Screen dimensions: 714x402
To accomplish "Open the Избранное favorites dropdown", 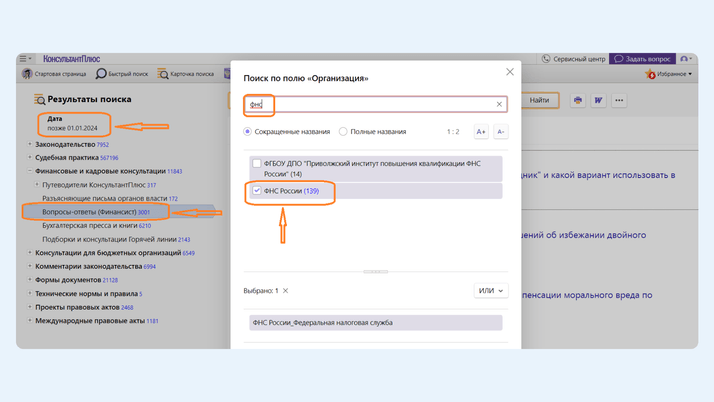I will 670,74.
